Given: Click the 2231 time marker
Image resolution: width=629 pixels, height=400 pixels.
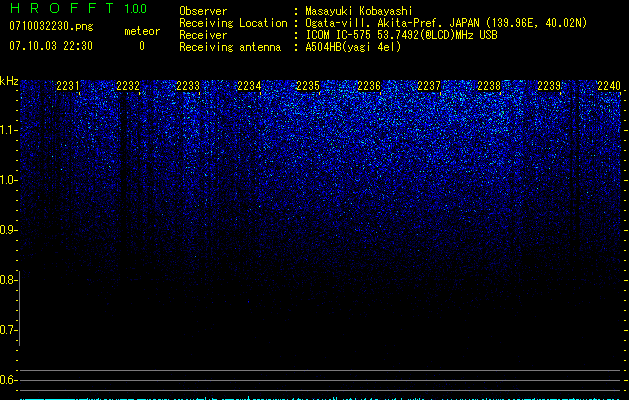Looking at the screenshot, I should [x=68, y=85].
